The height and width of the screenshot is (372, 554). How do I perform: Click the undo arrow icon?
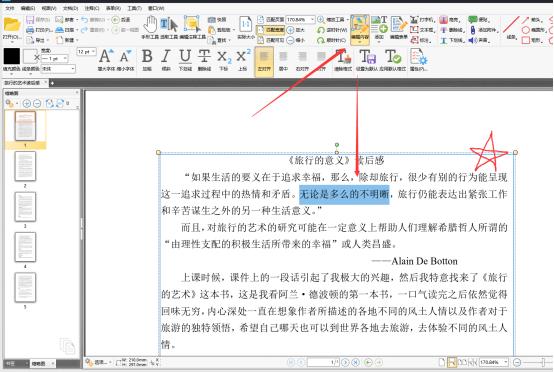[x=85, y=19]
